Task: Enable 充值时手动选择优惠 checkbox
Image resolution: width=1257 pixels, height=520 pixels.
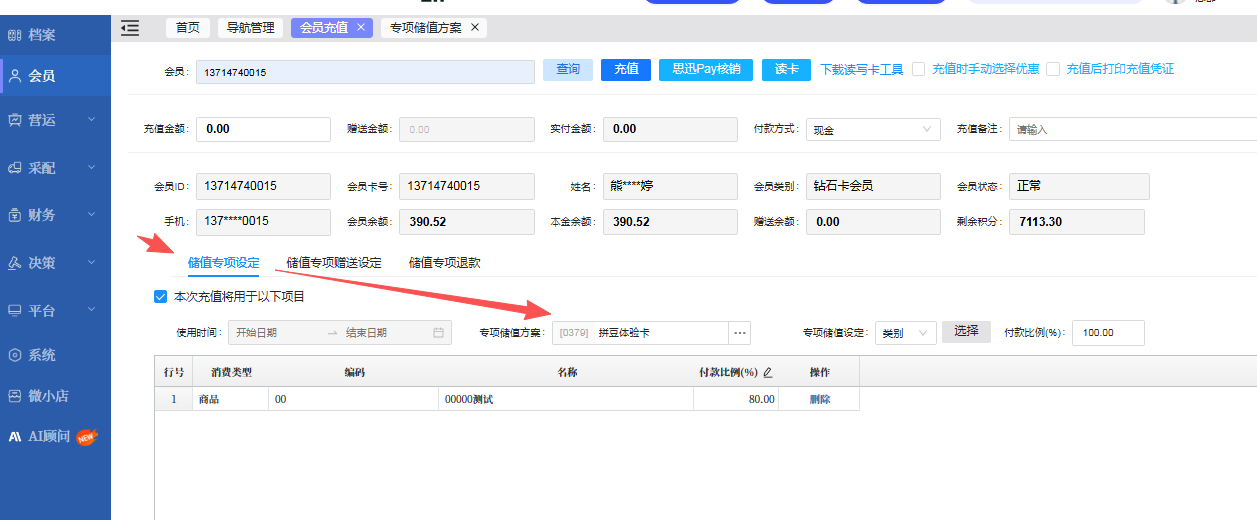Action: click(x=919, y=69)
